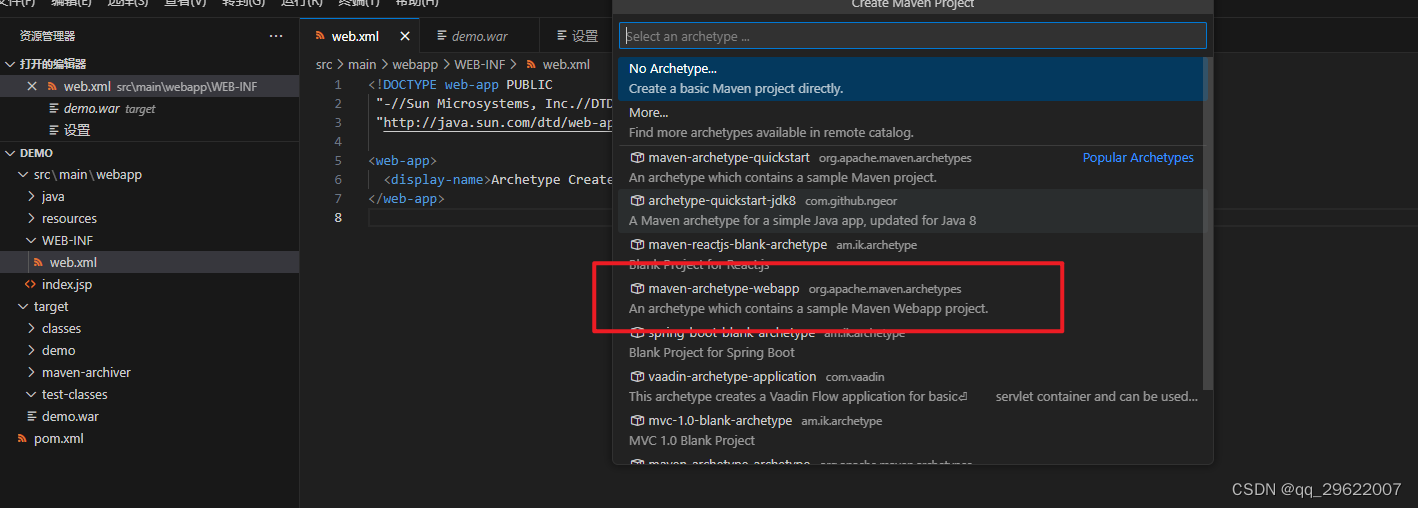The image size is (1418, 508).
Task: Click the webapp breadcrumb segment
Action: click(x=415, y=65)
